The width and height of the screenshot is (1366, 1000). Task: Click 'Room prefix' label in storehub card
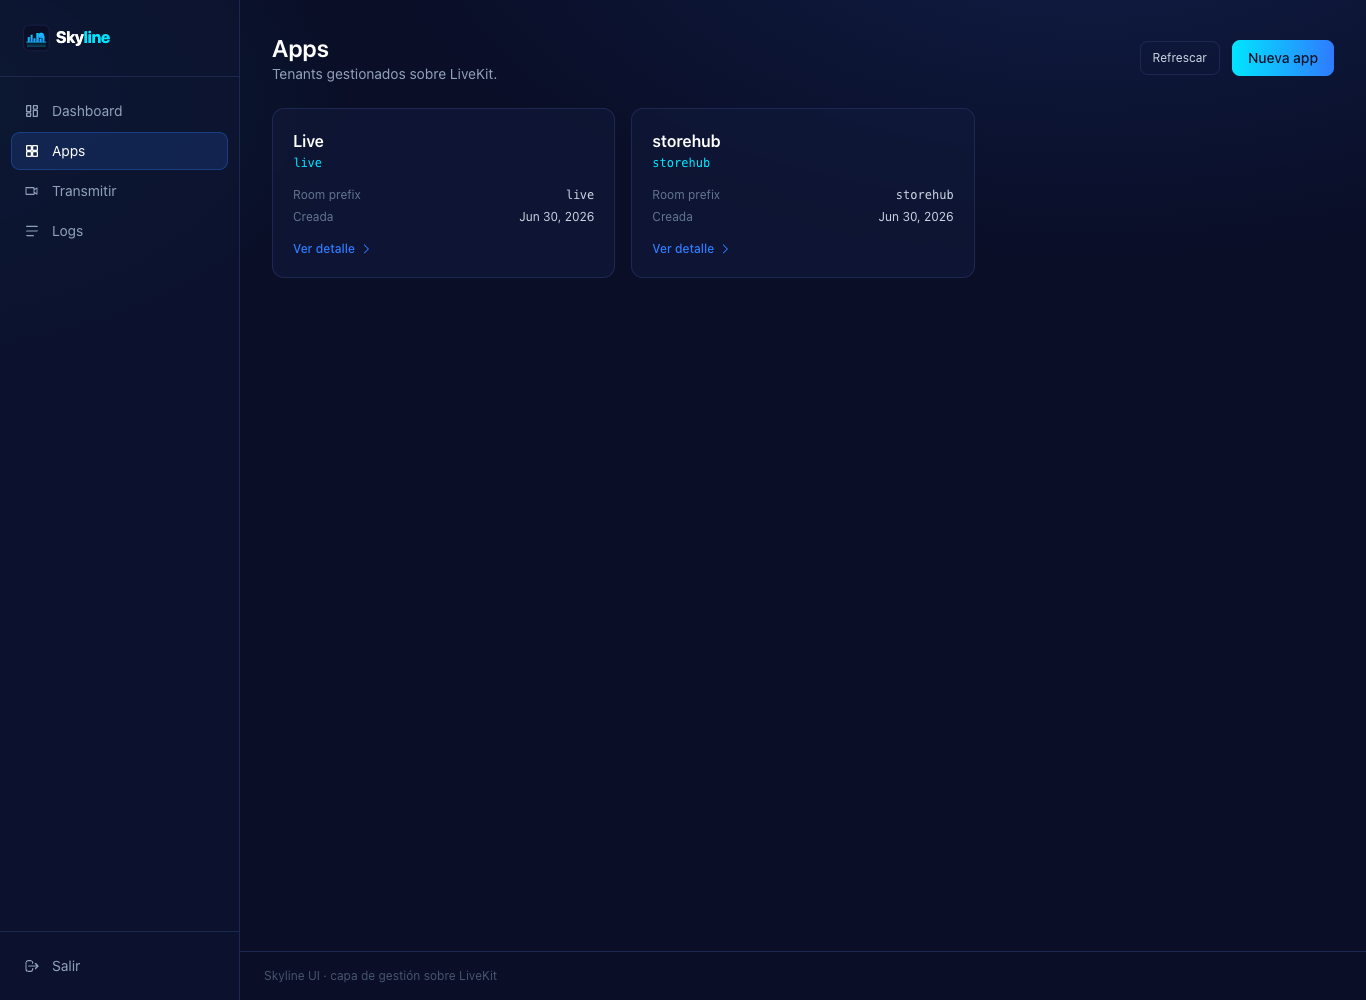click(686, 195)
